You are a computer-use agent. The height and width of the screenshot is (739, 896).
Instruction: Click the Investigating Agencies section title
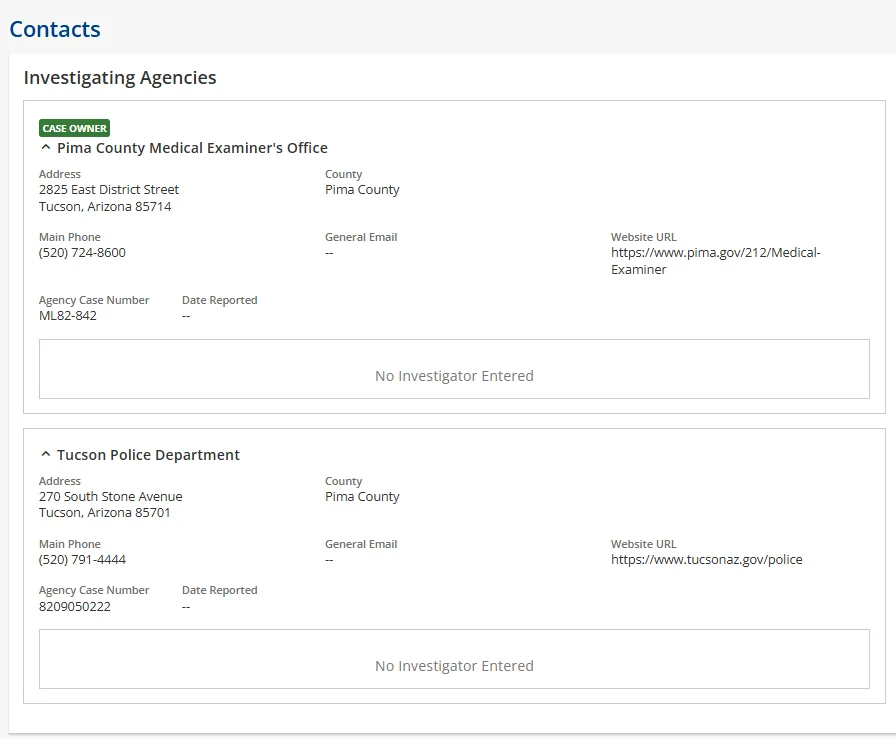pos(120,78)
